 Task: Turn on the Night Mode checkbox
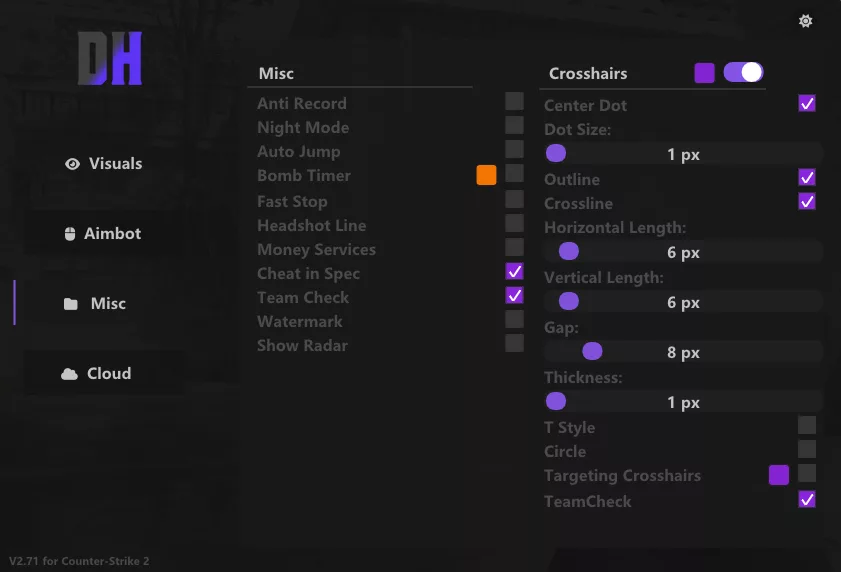pyautogui.click(x=514, y=125)
